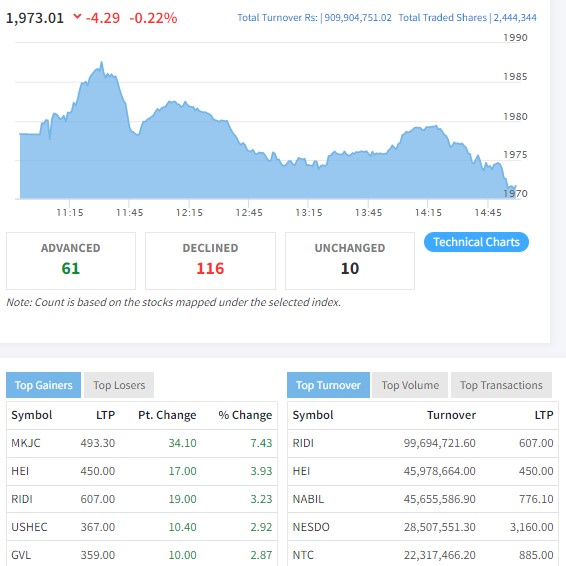Screen dimensions: 566x566
Task: Switch to Top Transactions tab
Action: tap(501, 385)
